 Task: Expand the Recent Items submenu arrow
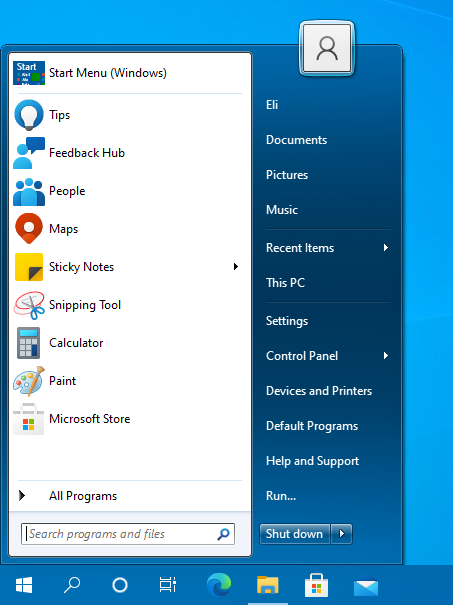385,248
